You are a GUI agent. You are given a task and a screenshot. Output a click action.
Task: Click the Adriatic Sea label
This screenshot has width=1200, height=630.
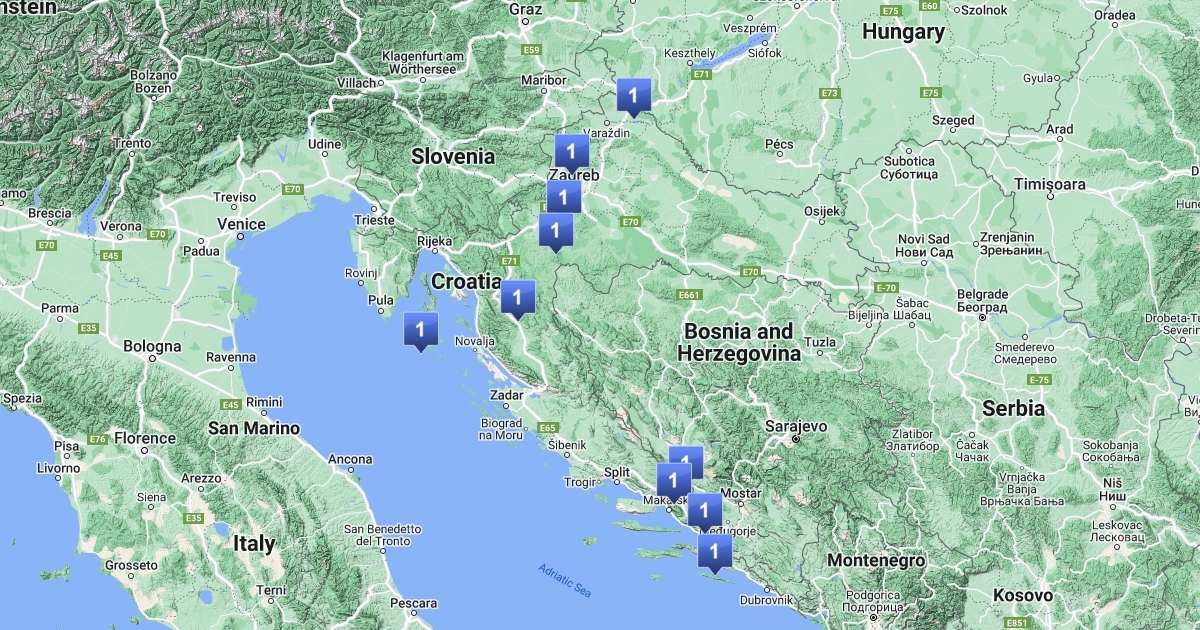(564, 582)
